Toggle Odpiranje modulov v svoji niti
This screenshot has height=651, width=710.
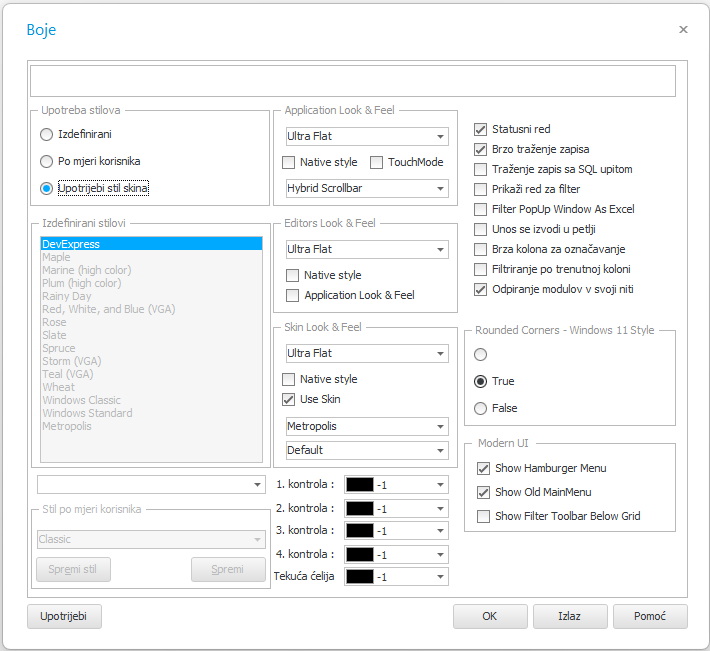[480, 289]
